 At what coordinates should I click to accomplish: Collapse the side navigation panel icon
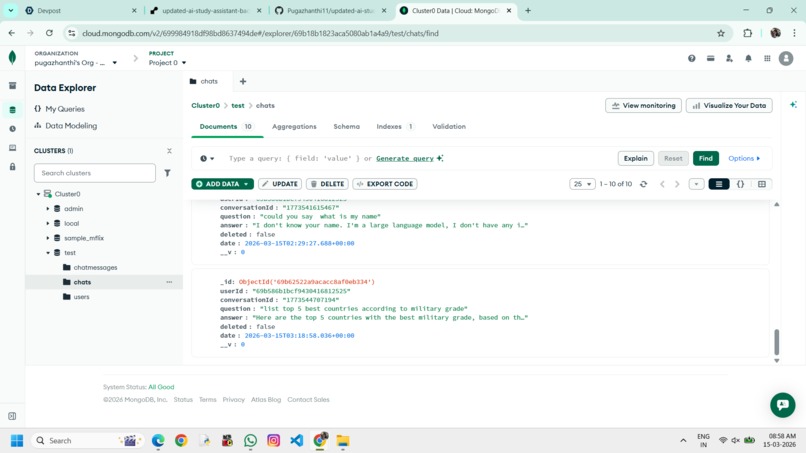click(12, 416)
